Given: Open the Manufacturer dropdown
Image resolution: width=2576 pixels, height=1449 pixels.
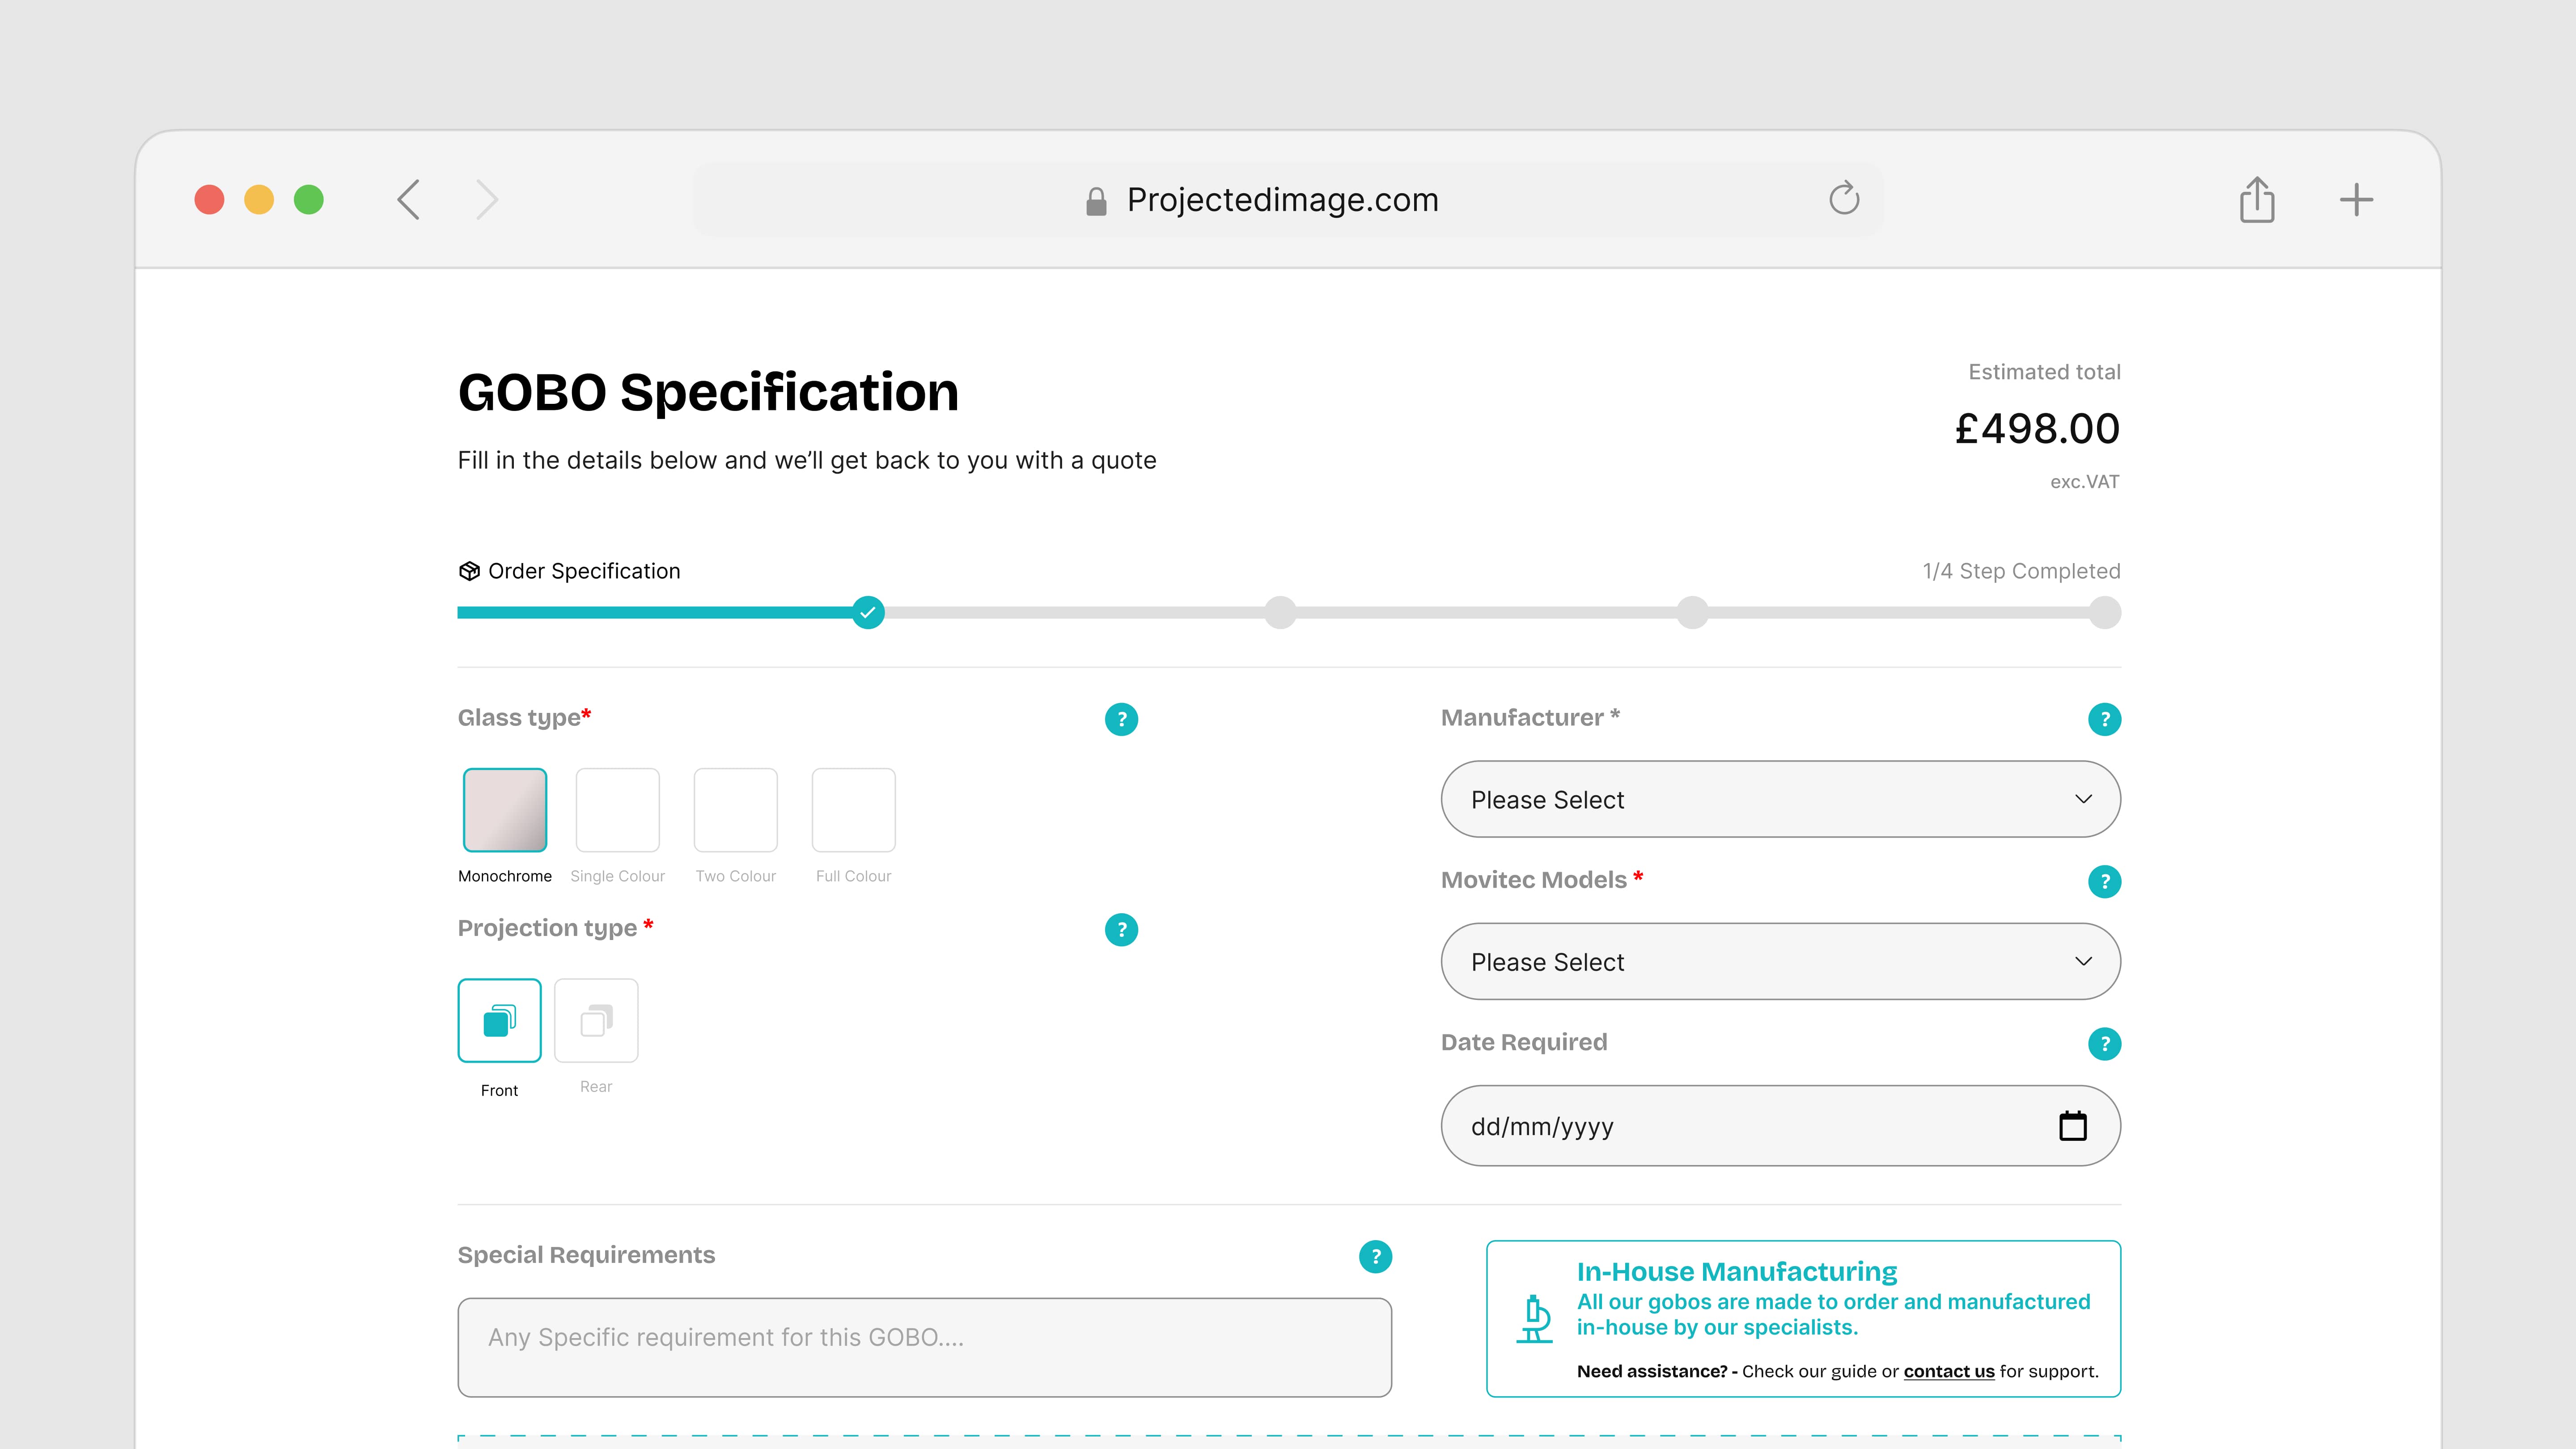Looking at the screenshot, I should [x=1780, y=799].
